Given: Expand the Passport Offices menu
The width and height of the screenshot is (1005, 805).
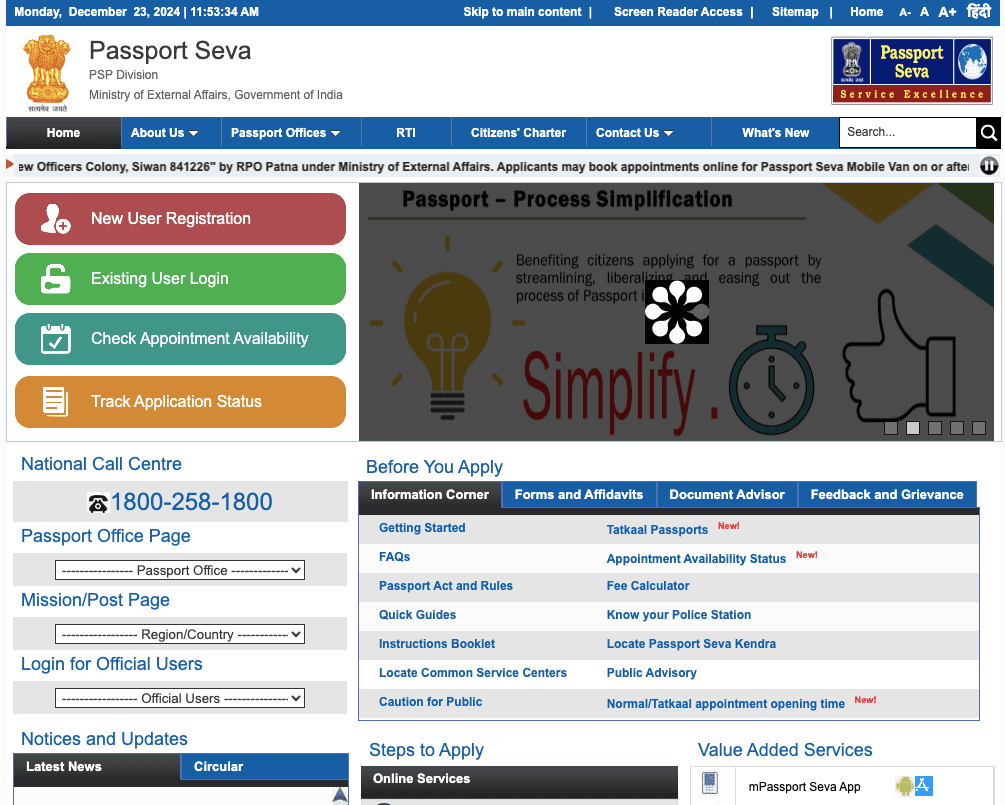Looking at the screenshot, I should (x=285, y=133).
